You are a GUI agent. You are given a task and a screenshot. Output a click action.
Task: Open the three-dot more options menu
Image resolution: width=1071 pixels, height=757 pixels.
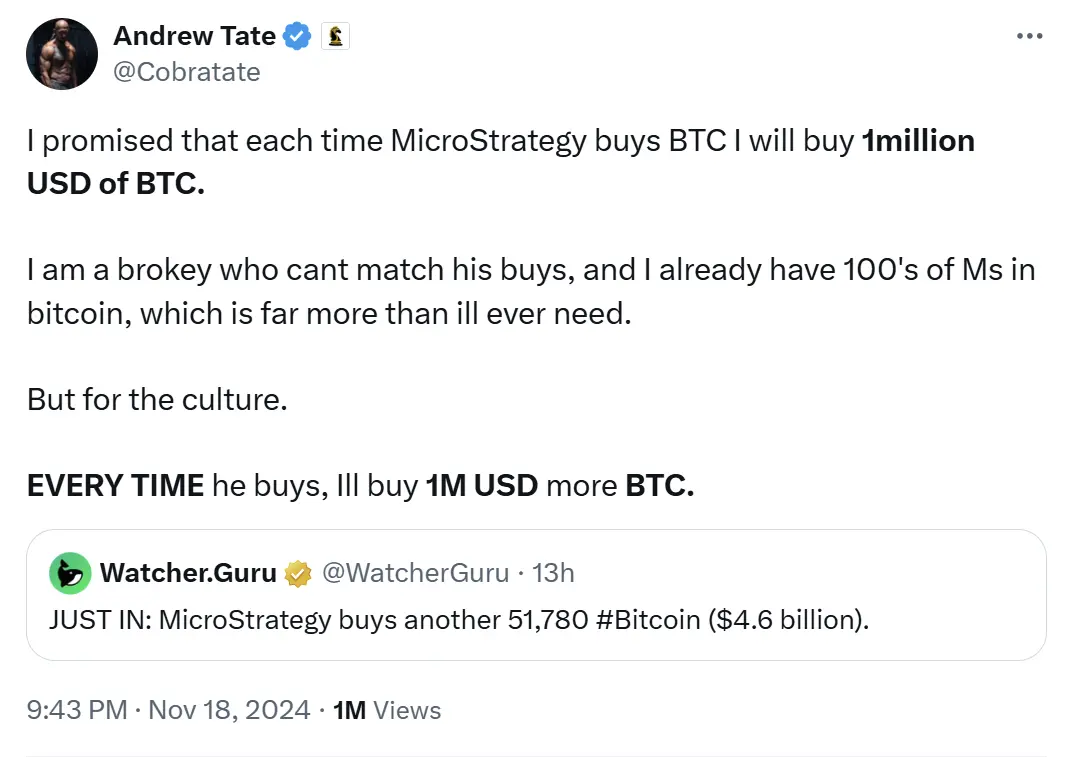coord(1029,35)
